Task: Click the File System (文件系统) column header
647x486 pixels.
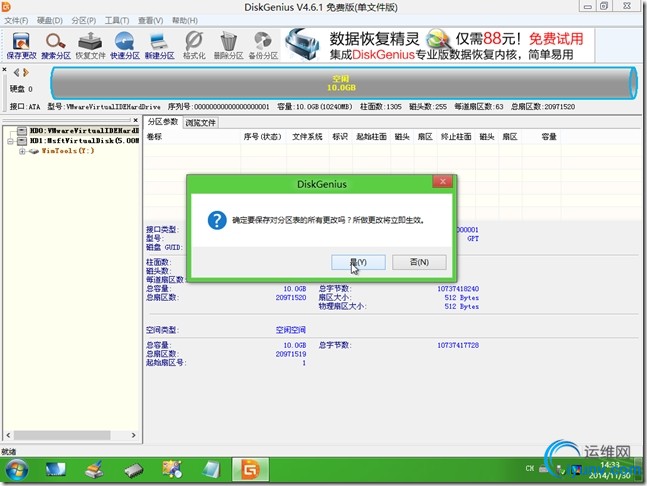Action: [x=307, y=137]
